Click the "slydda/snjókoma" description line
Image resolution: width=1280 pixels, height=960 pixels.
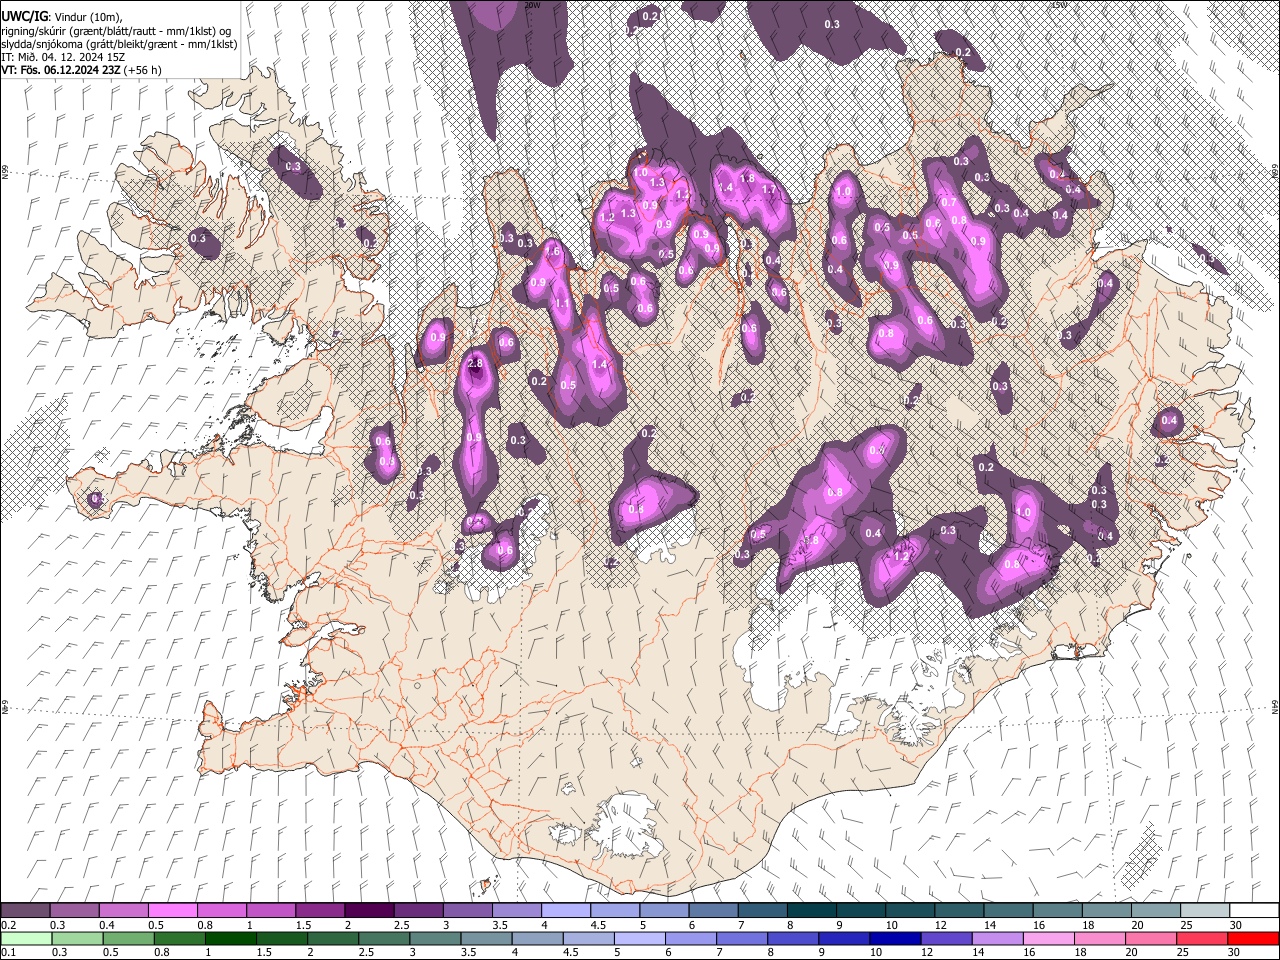119,44
